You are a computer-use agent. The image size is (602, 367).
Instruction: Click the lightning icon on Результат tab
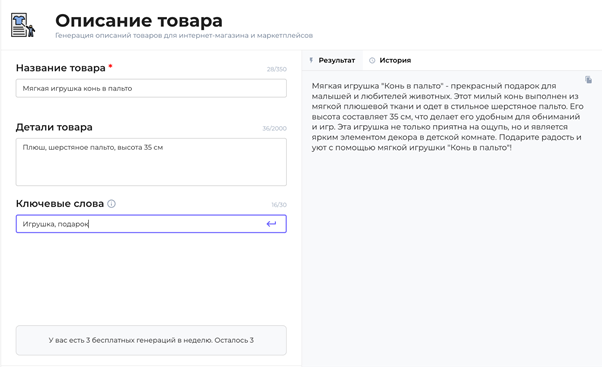tap(311, 60)
